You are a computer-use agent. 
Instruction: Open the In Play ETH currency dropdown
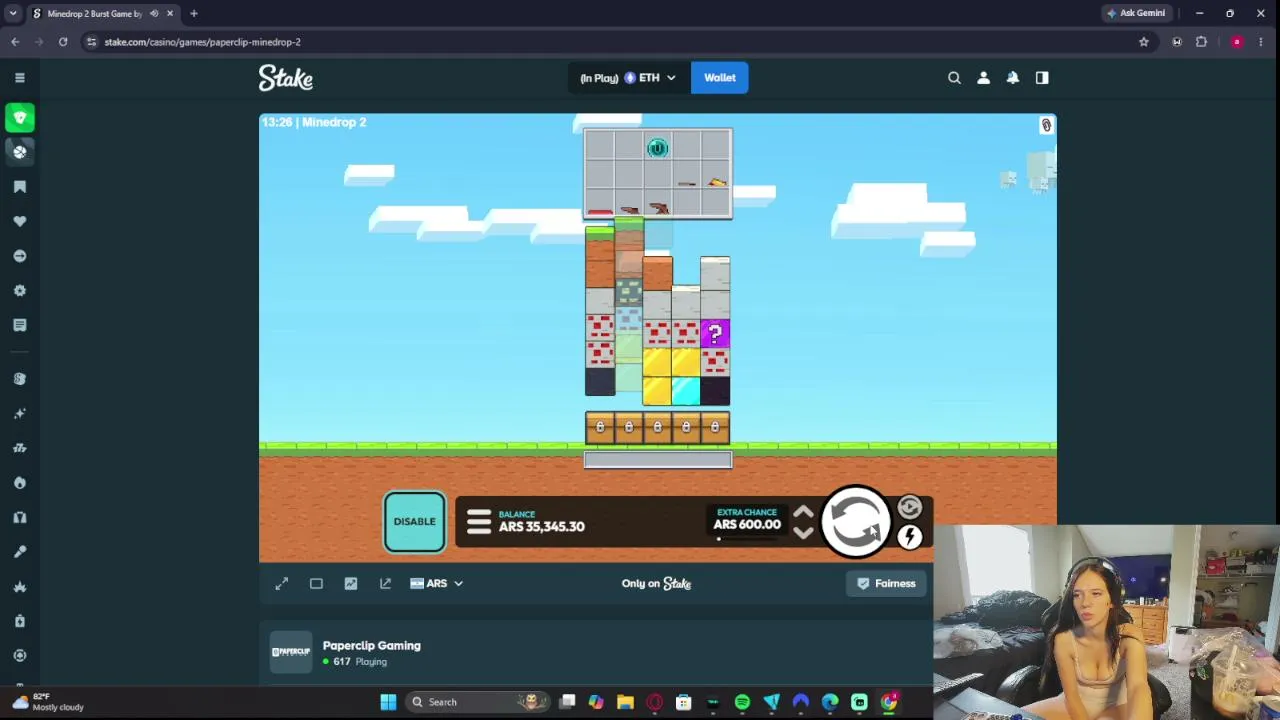(x=628, y=78)
